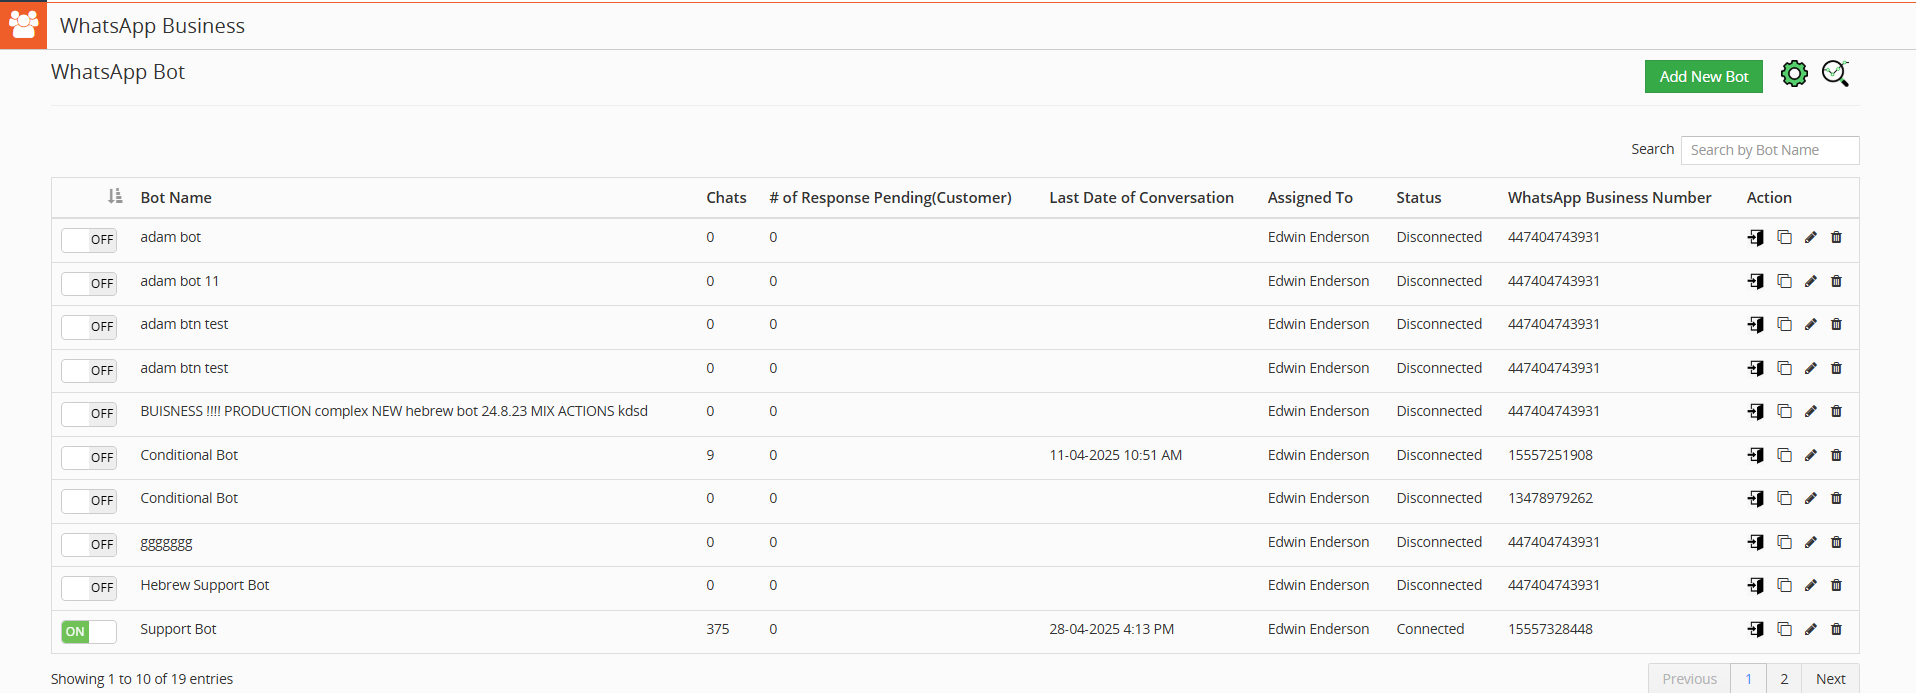Enable the BUISNESS PRODUCTION hebrew bot toggle
This screenshot has width=1916, height=693.
[89, 414]
